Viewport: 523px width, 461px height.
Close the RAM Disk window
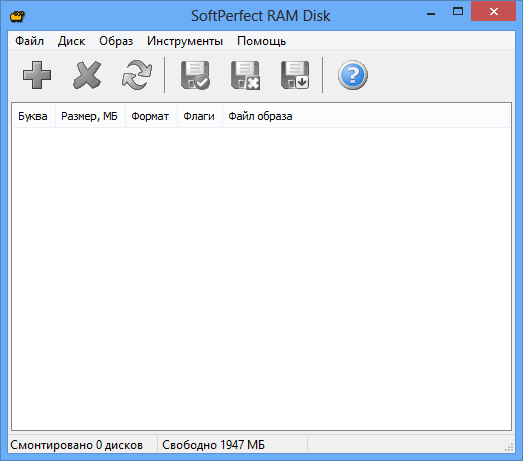[x=494, y=12]
